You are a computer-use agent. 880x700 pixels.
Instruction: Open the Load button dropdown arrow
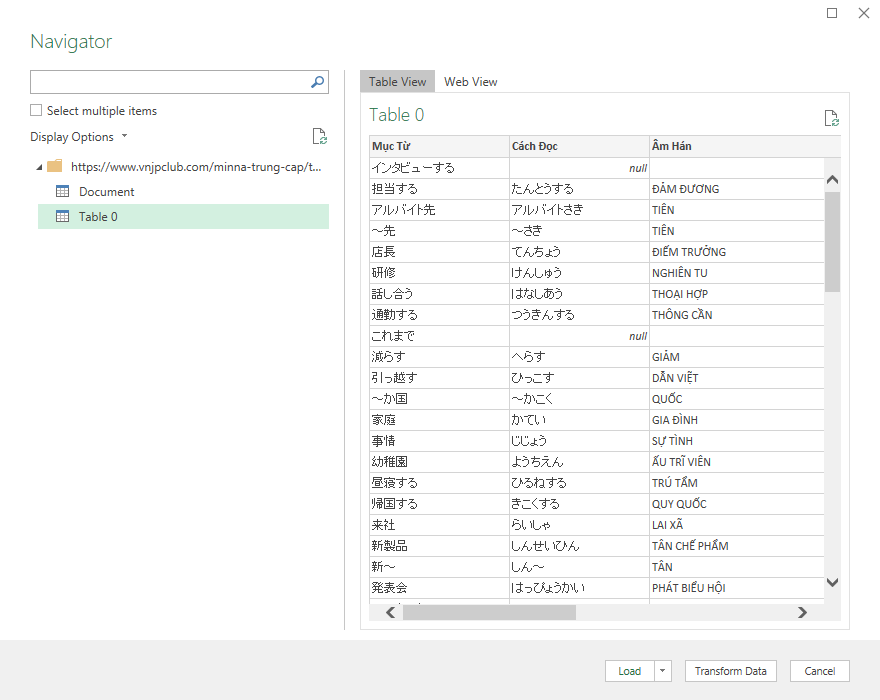[x=664, y=671]
